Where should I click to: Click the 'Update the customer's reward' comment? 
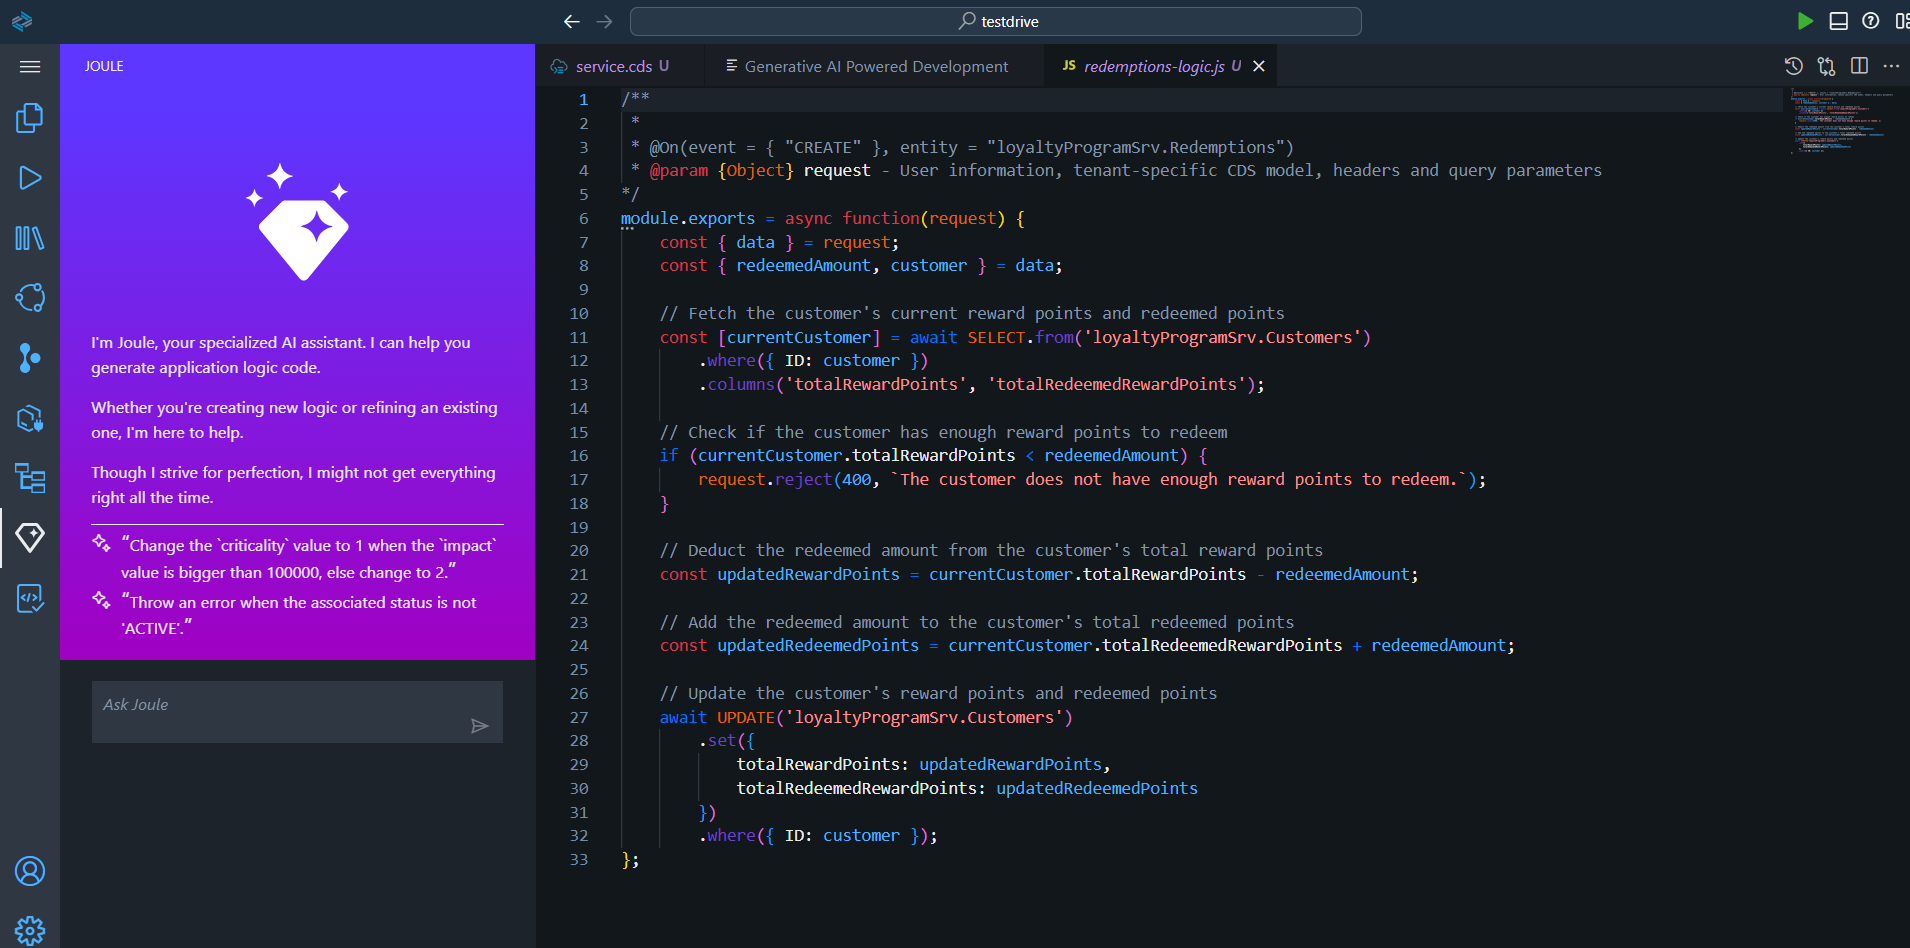(x=938, y=694)
